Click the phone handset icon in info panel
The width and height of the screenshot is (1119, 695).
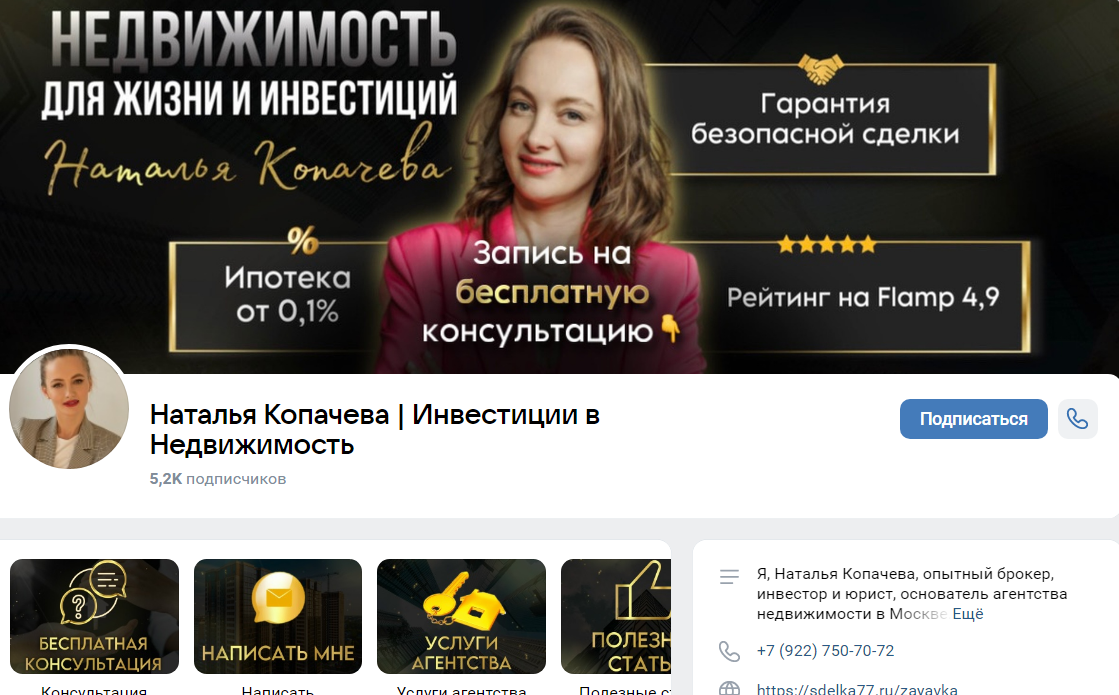click(x=729, y=651)
